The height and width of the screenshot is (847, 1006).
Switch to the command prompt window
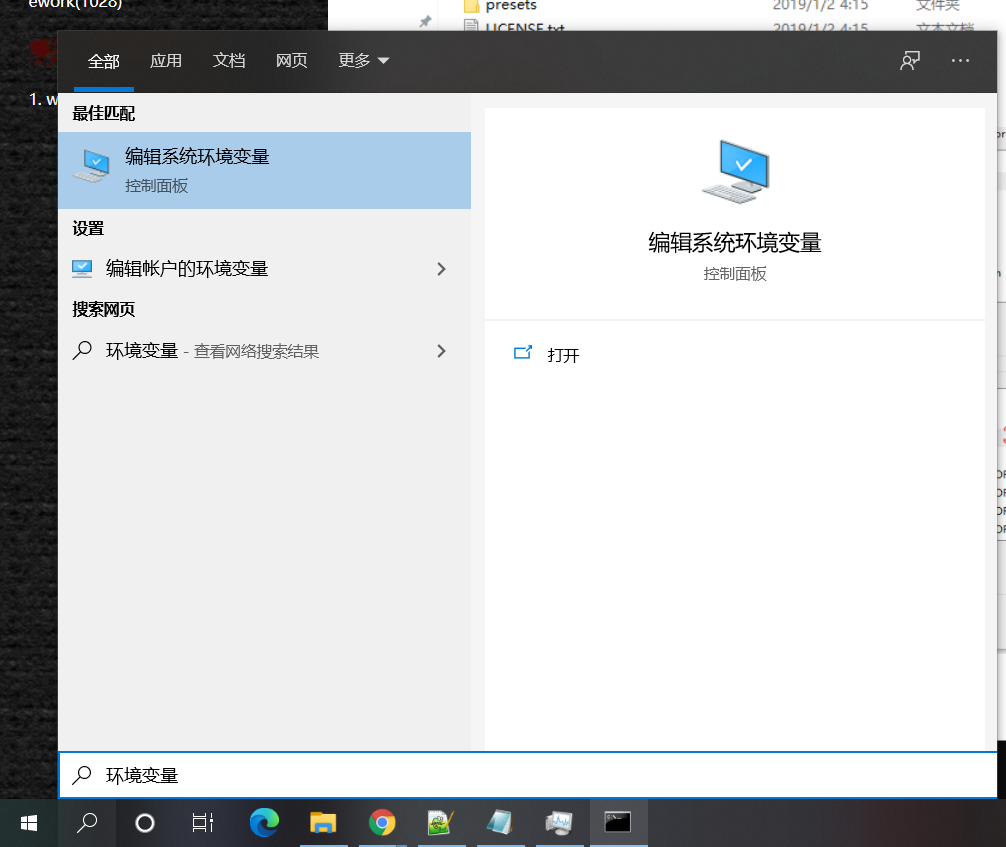coord(618,823)
